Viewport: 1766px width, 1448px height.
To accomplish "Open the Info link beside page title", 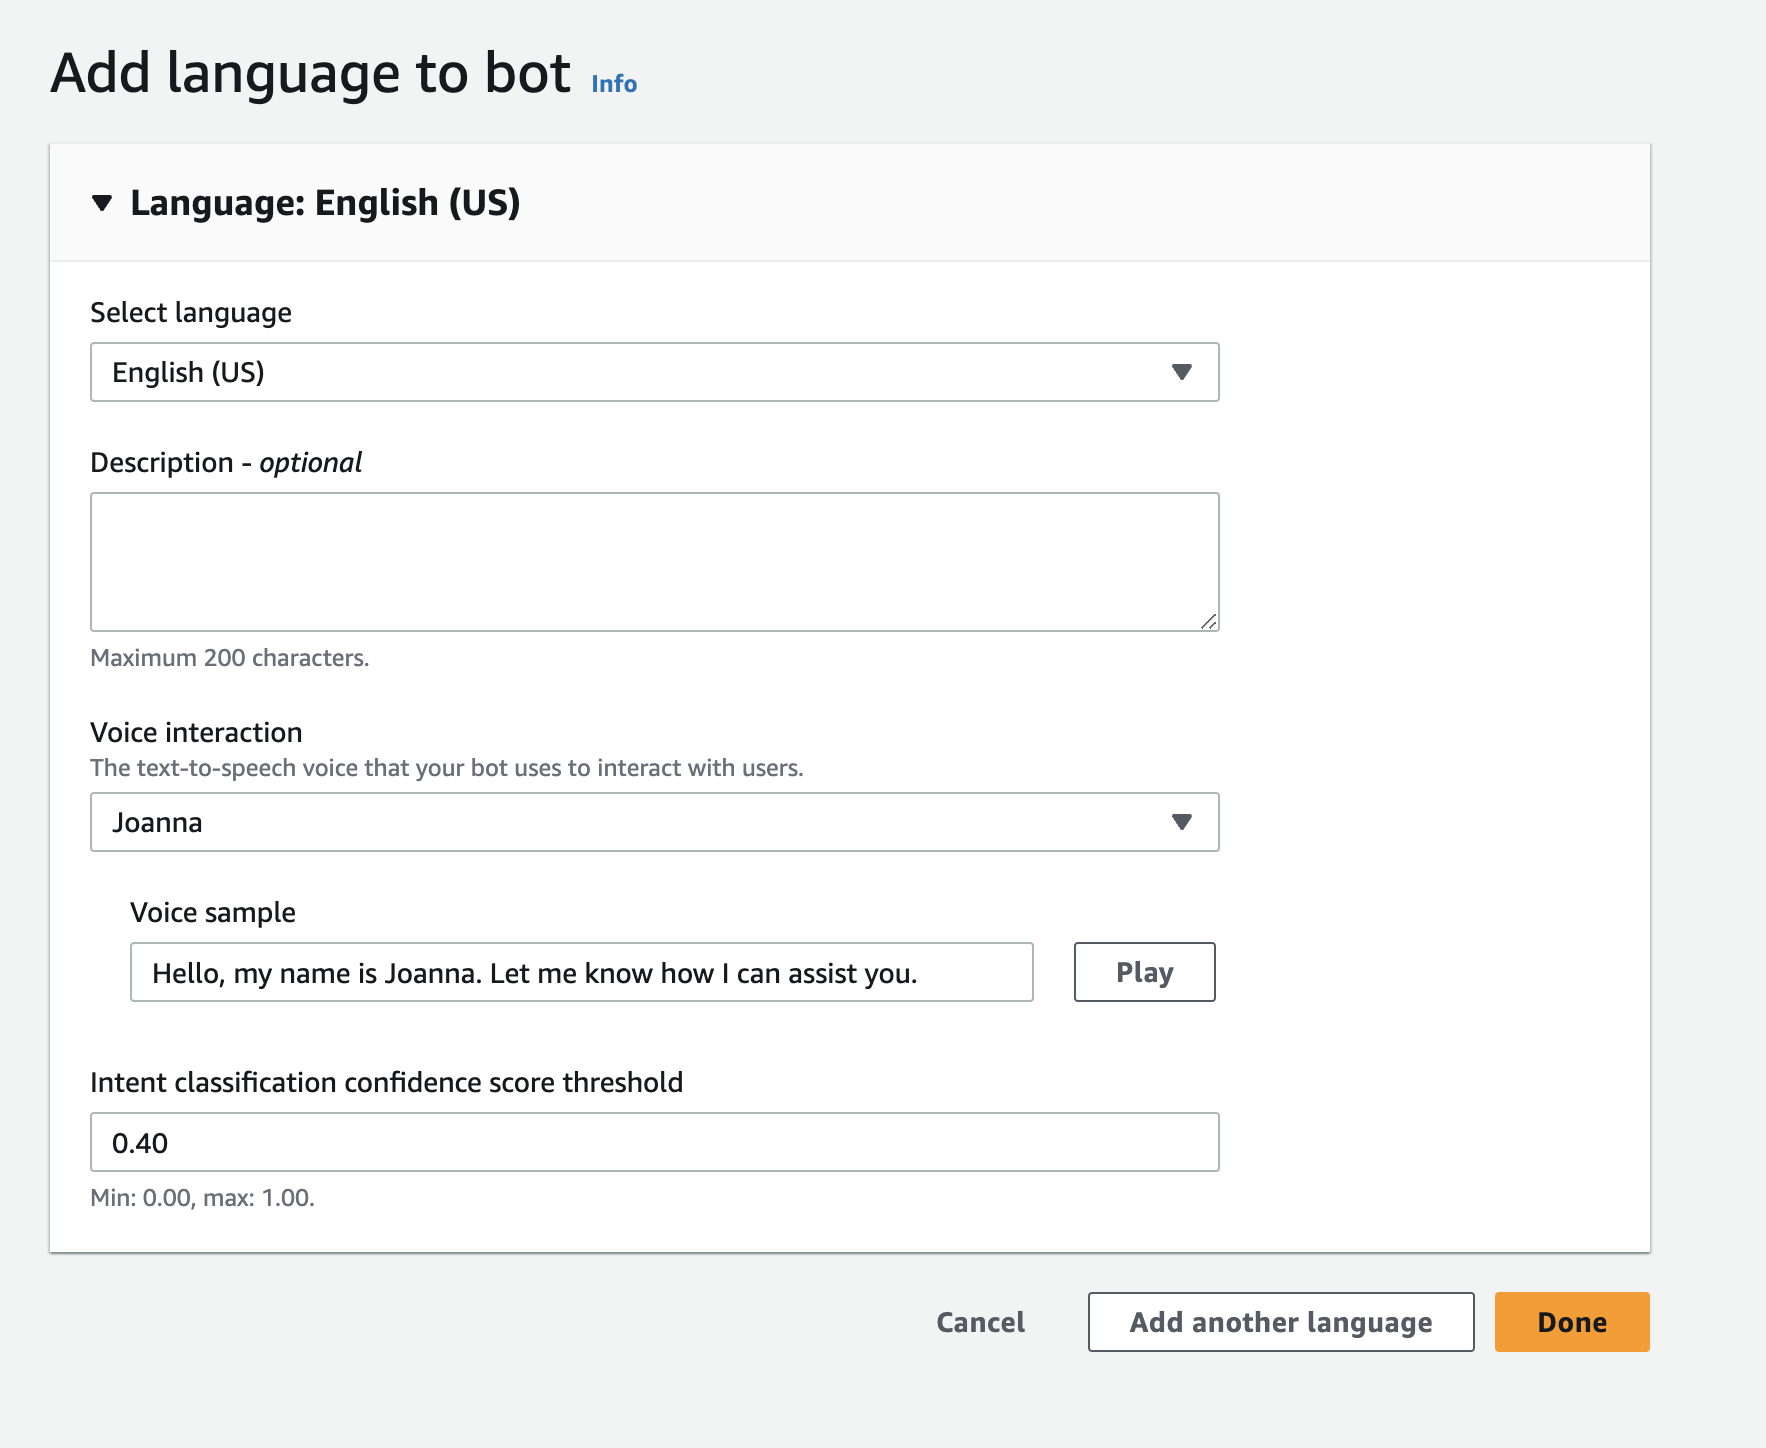I will click(613, 84).
